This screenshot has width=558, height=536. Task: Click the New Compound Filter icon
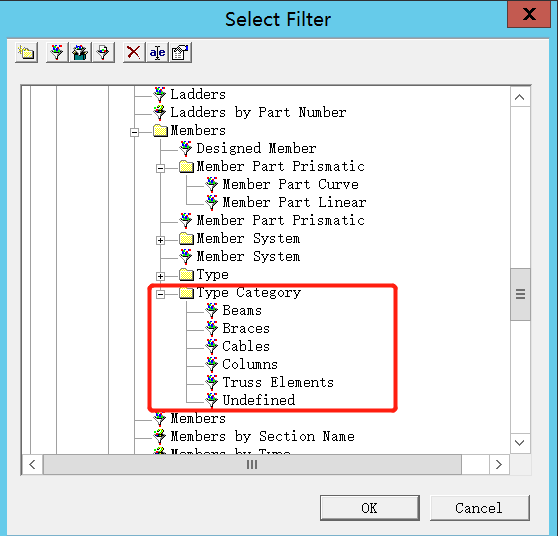pos(80,53)
